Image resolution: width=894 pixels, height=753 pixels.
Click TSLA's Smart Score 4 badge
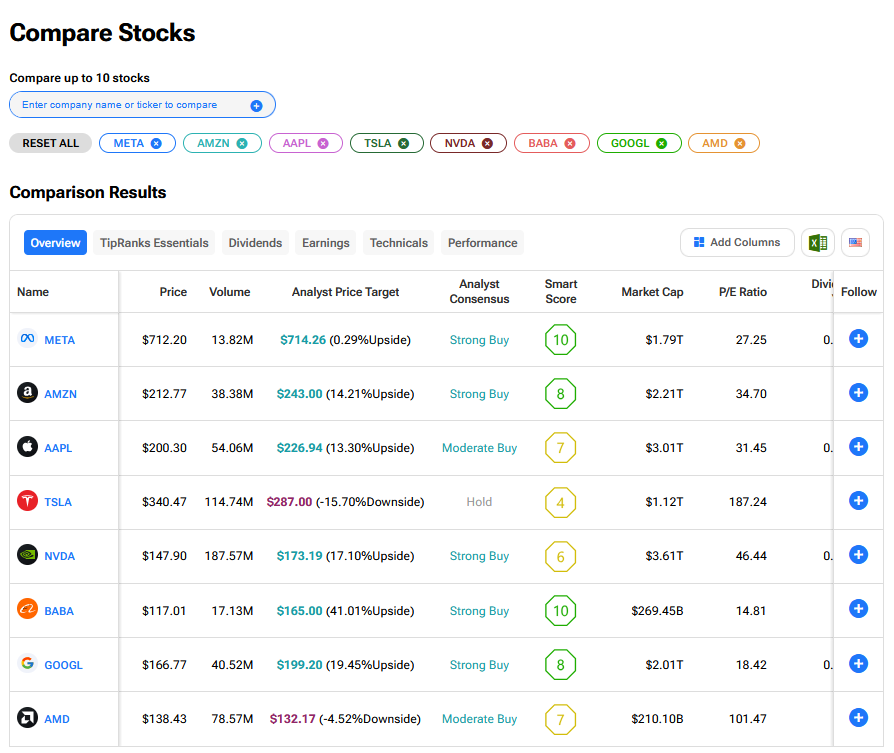pos(560,502)
